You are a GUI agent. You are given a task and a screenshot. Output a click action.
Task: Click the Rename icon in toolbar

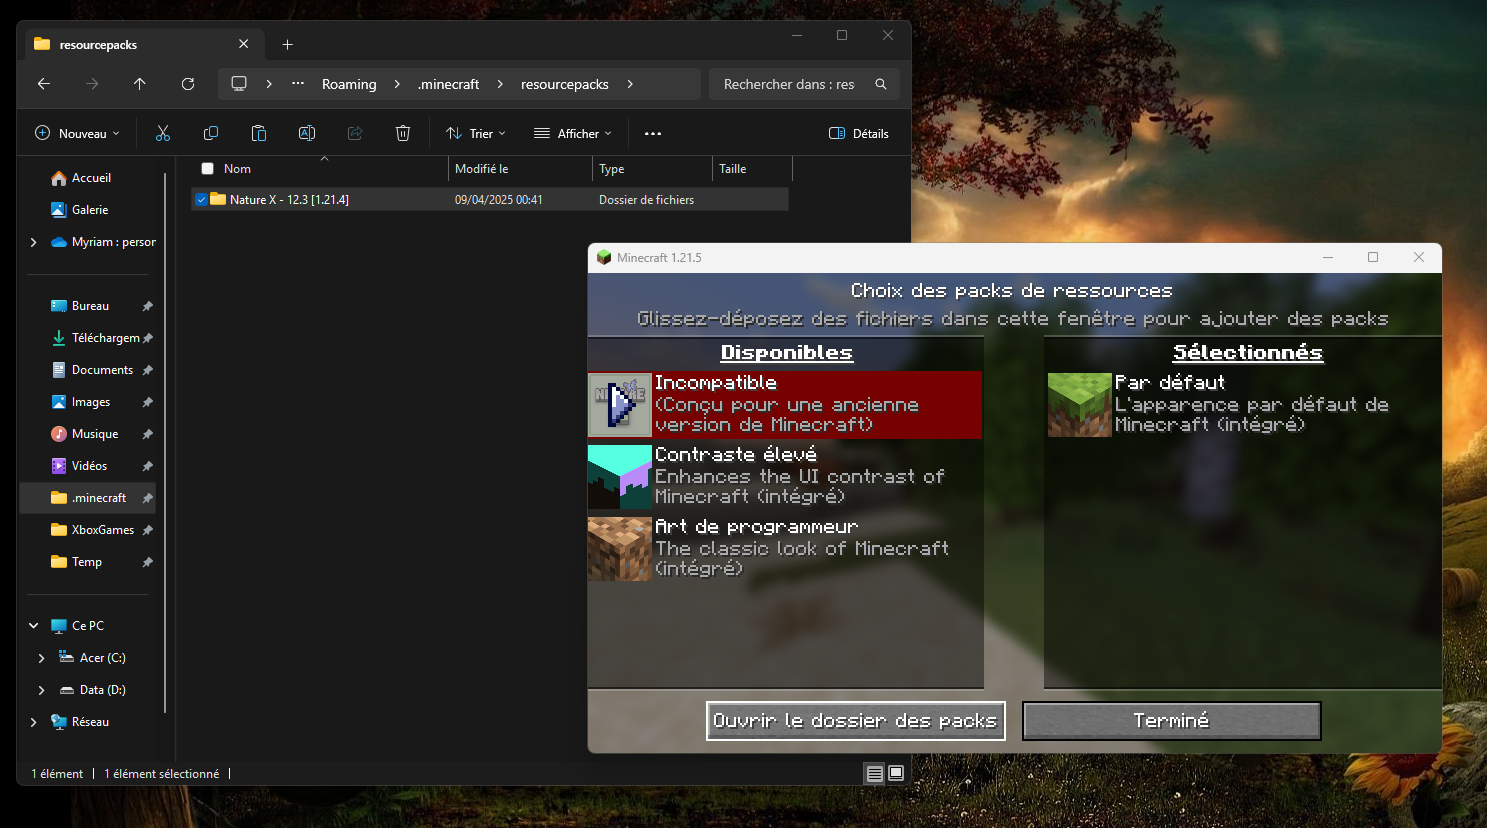pos(307,133)
